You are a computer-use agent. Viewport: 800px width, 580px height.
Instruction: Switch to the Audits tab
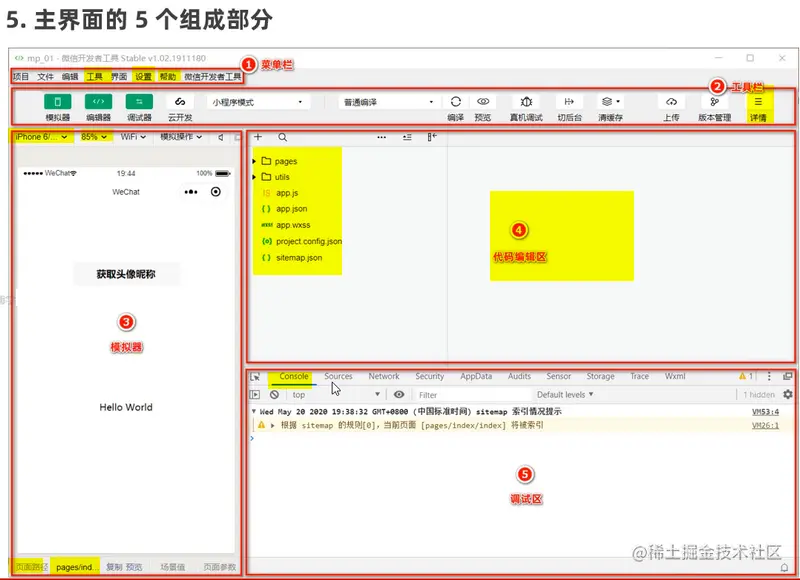519,376
